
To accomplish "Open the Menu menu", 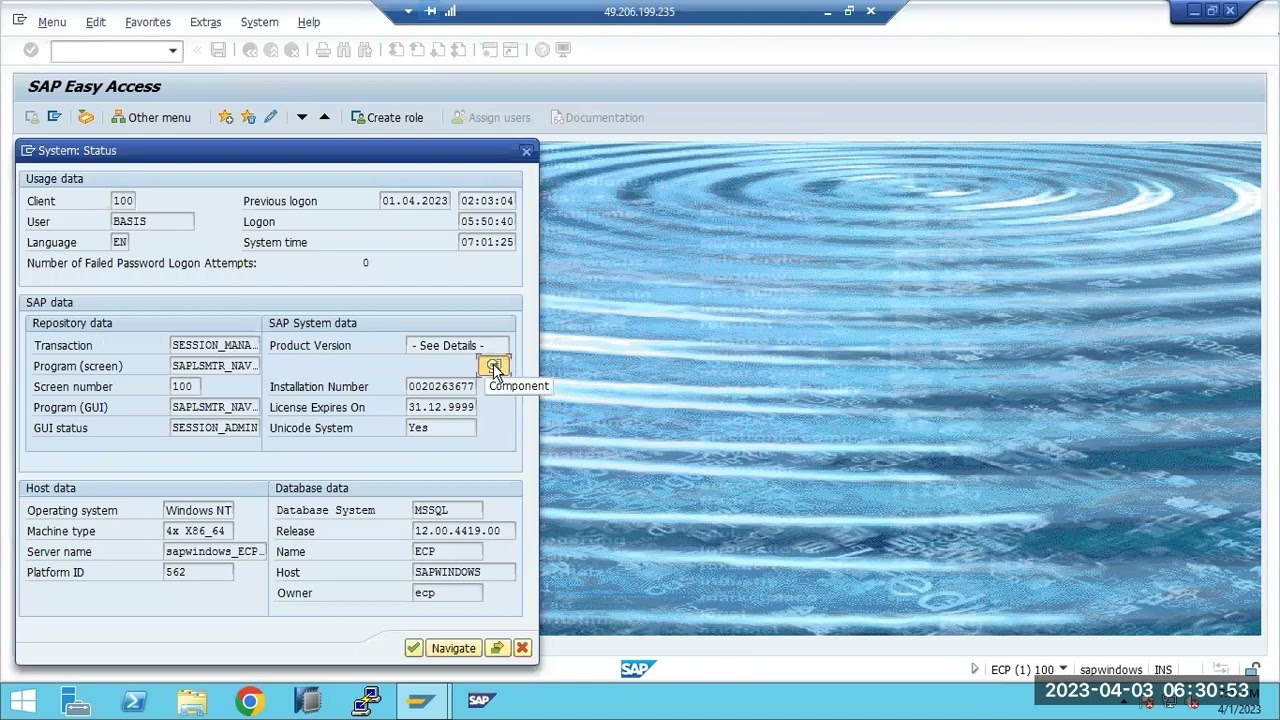I will (52, 22).
